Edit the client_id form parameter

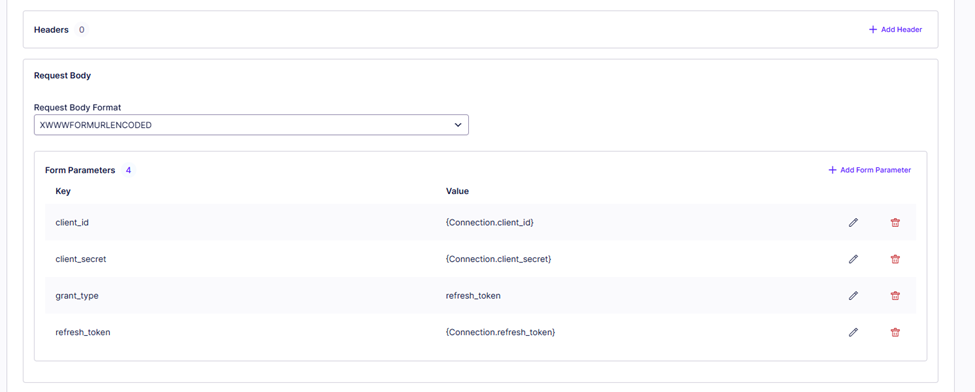tap(853, 222)
